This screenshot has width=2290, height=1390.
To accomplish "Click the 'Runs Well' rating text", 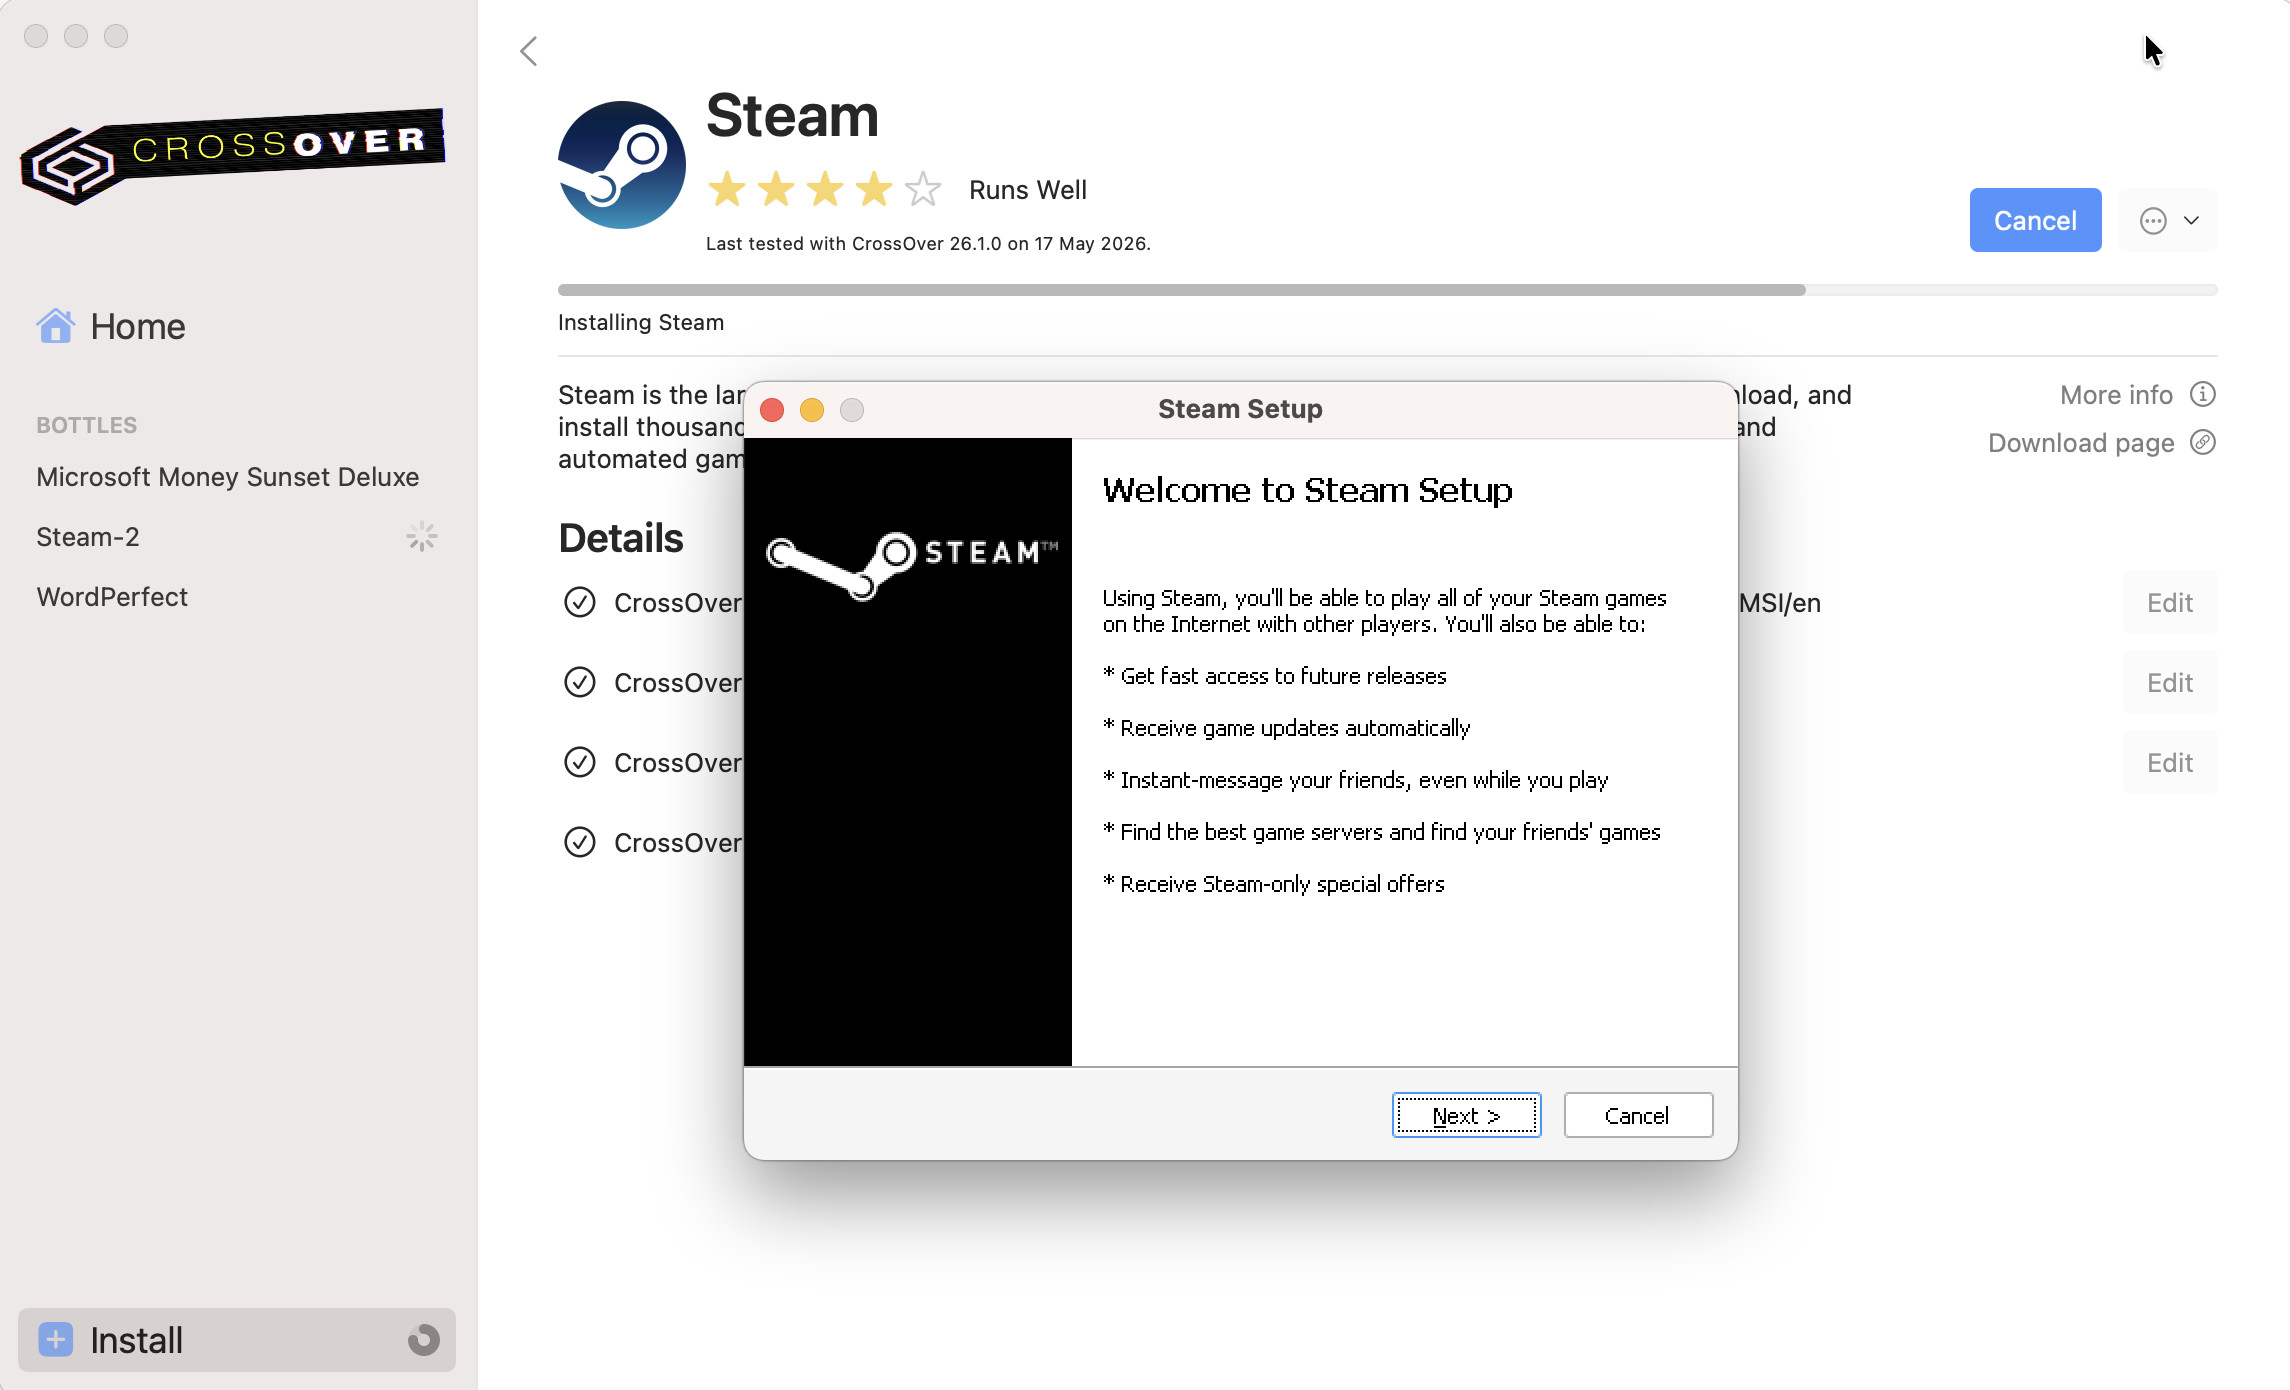I will tap(1027, 190).
